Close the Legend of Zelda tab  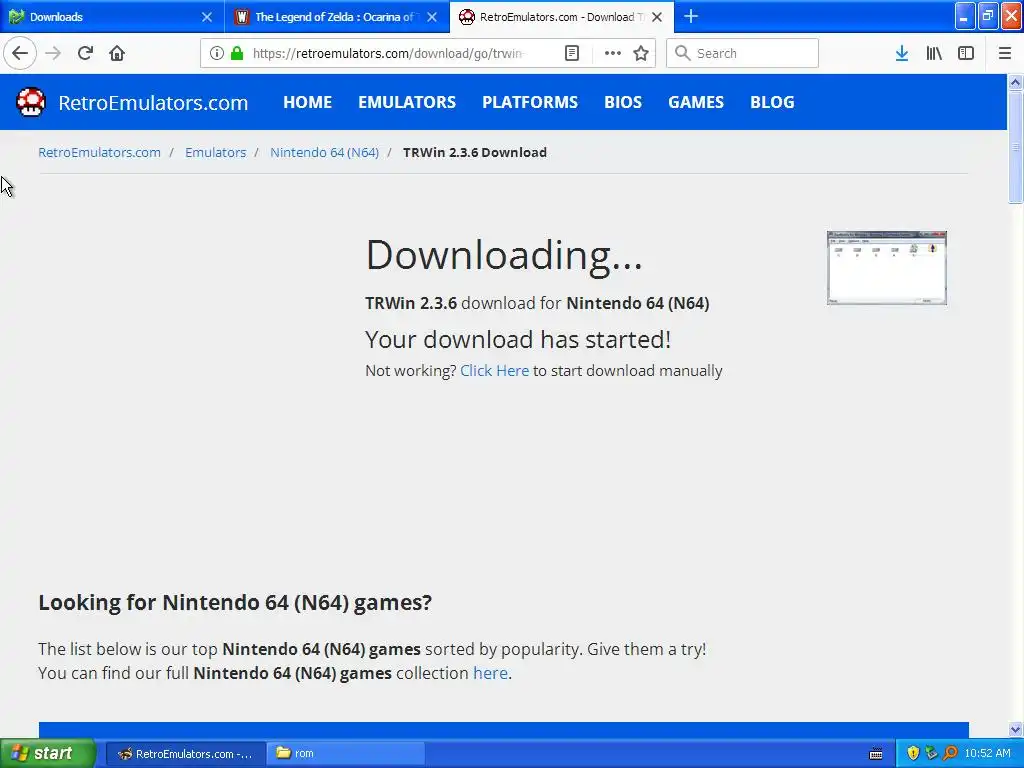click(432, 17)
